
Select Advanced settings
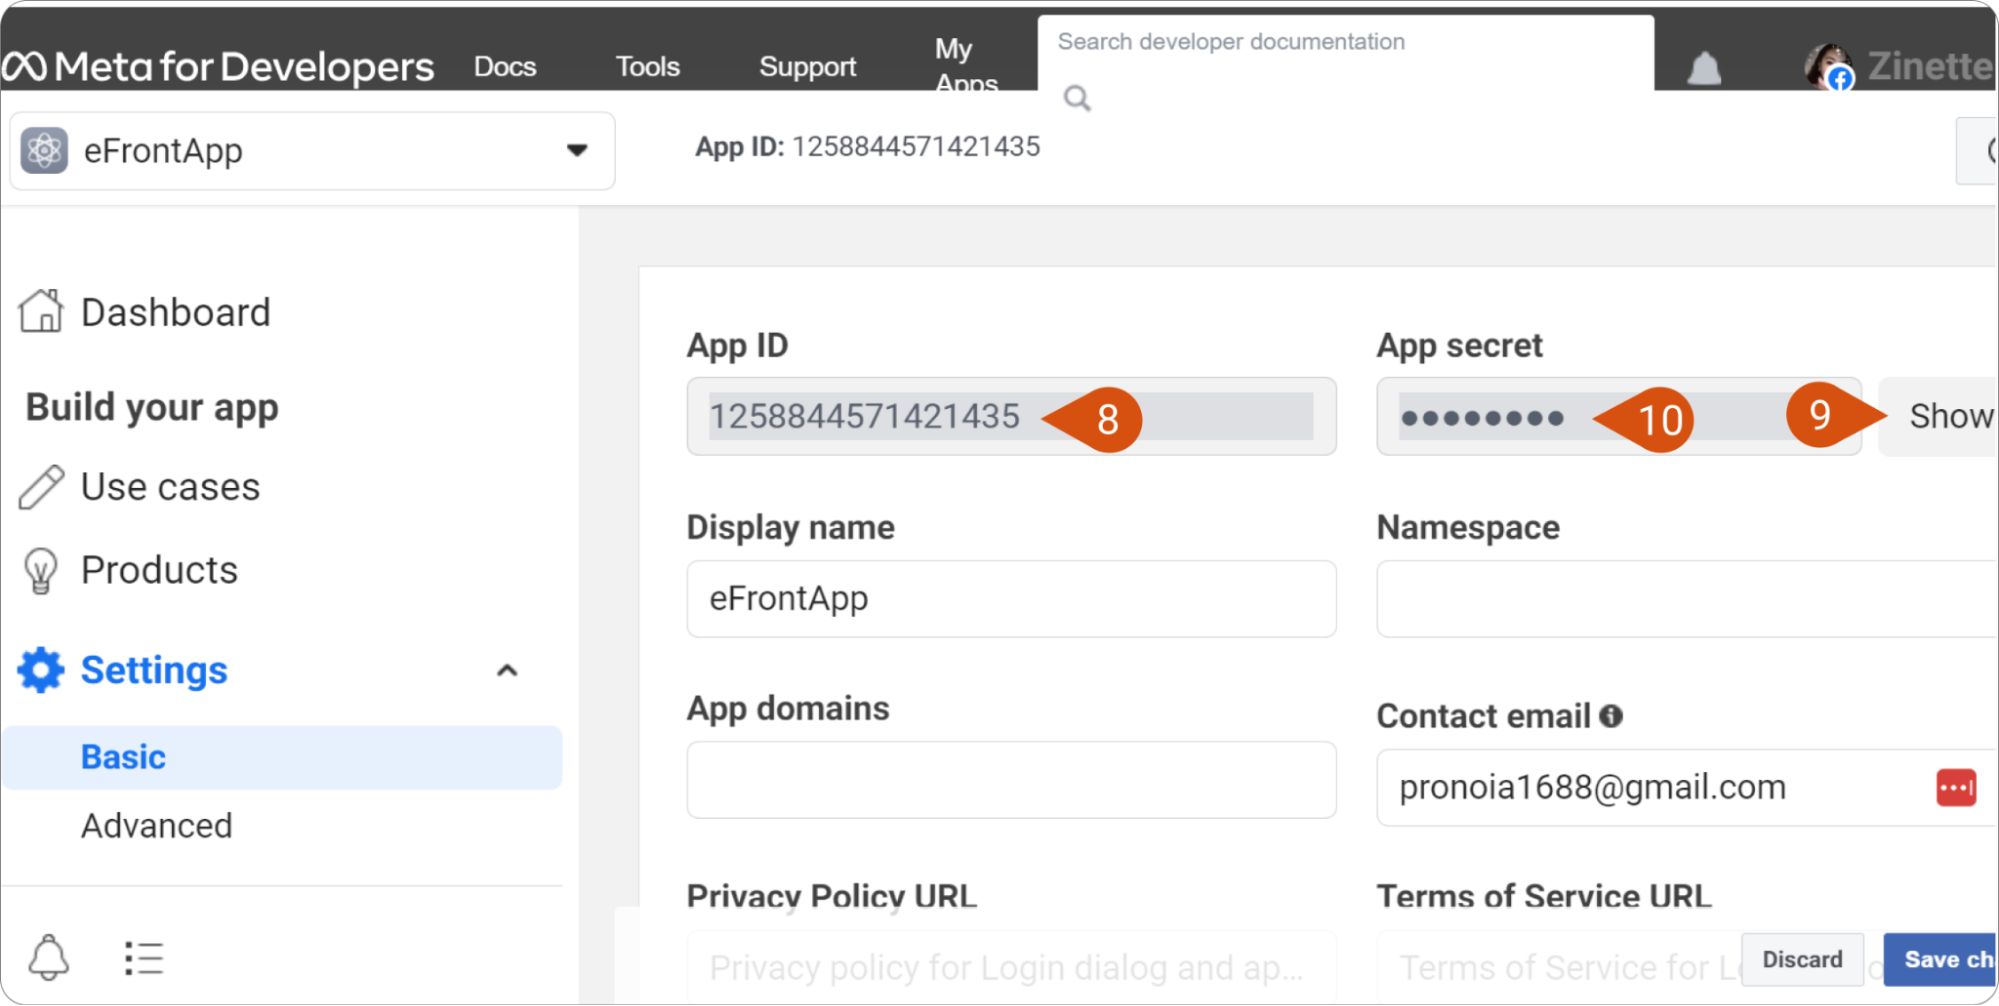157,826
